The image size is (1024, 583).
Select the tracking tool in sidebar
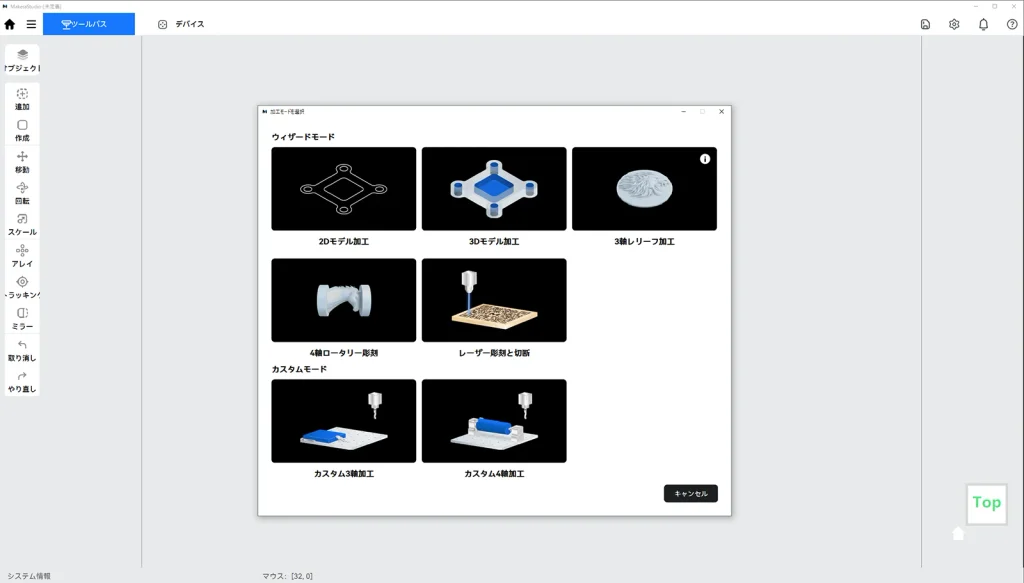point(22,287)
